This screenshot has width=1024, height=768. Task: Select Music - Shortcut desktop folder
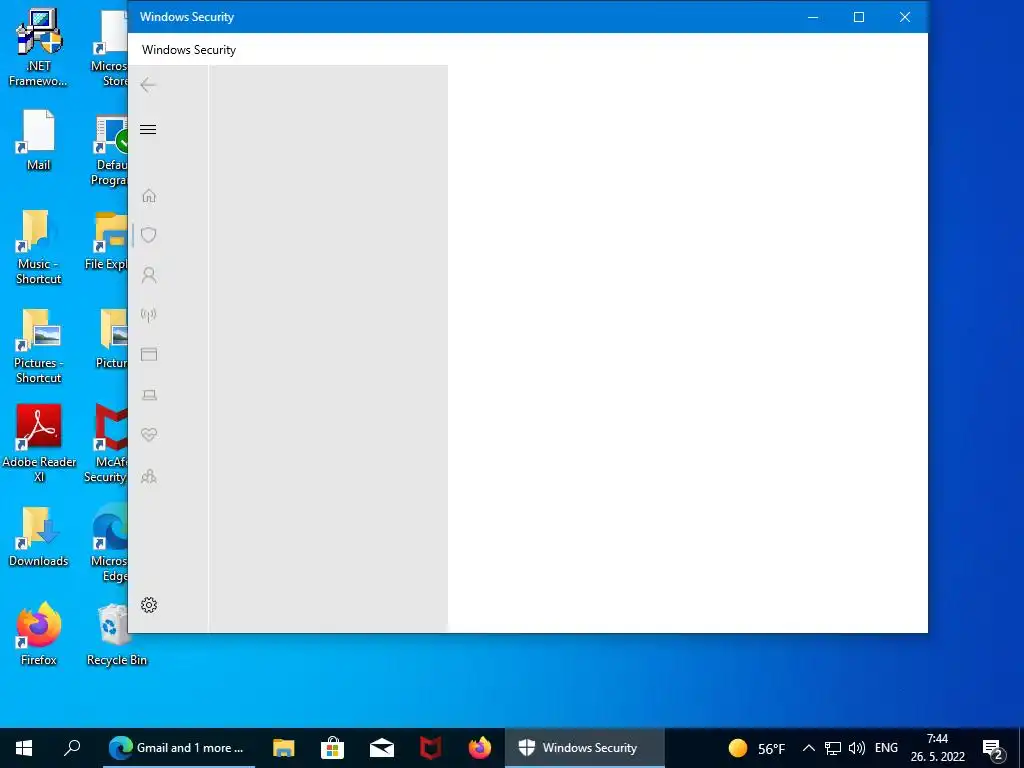pyautogui.click(x=39, y=247)
